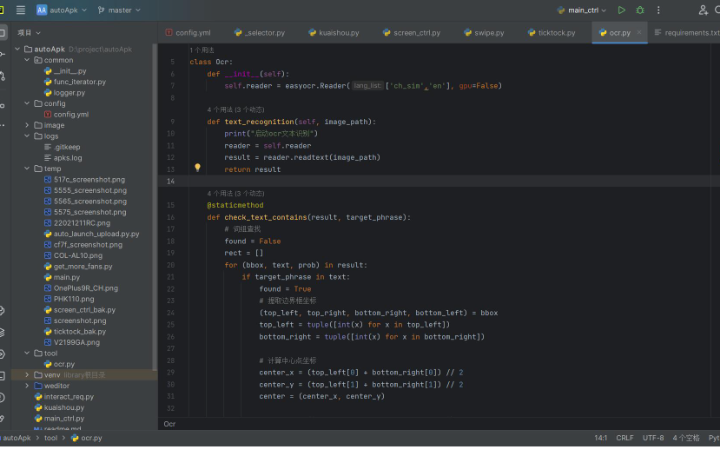
Task: Place cursor on empty line 14
Action: (439, 181)
